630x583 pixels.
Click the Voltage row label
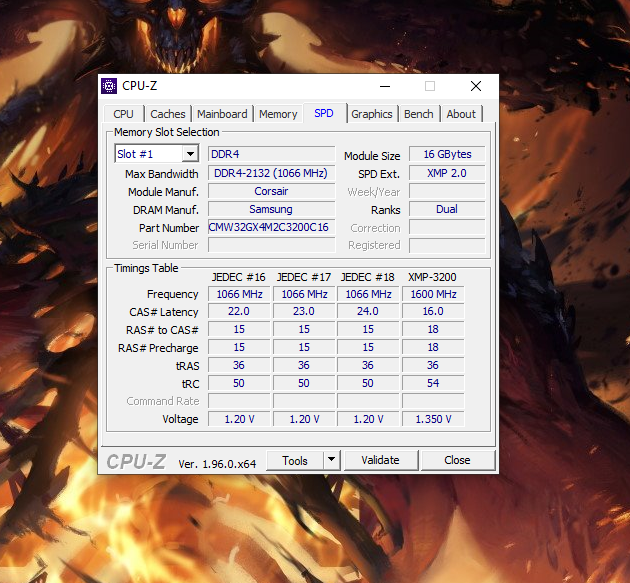click(180, 419)
